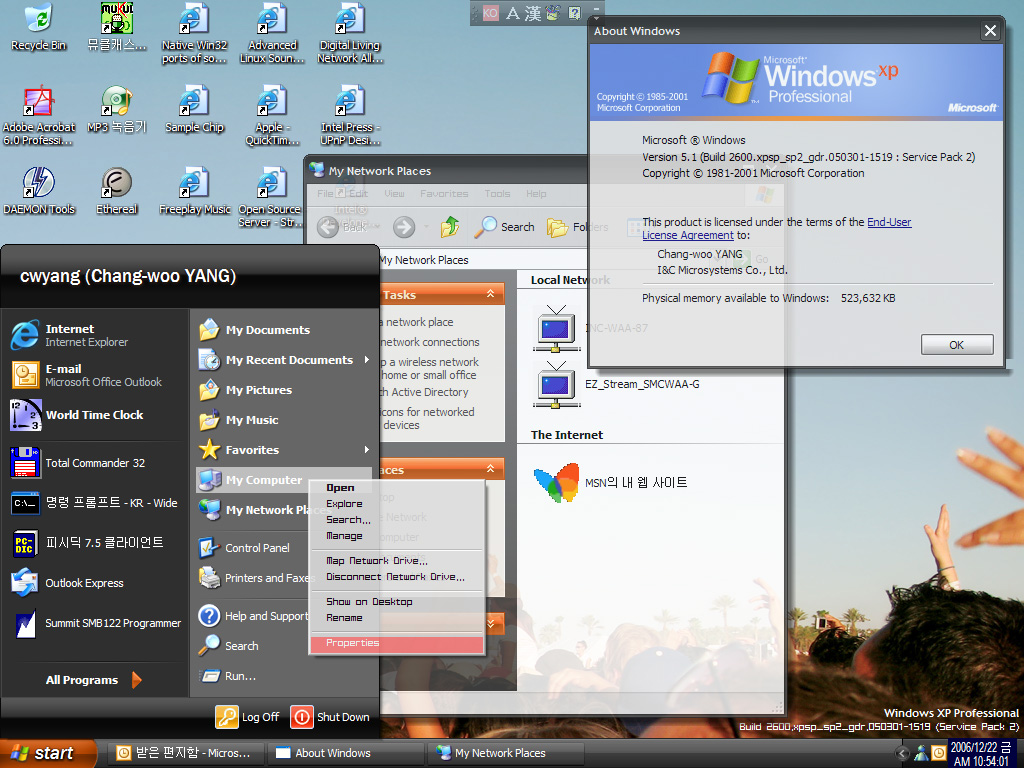
Task: Click the Up folder toolbar icon
Action: 451,227
